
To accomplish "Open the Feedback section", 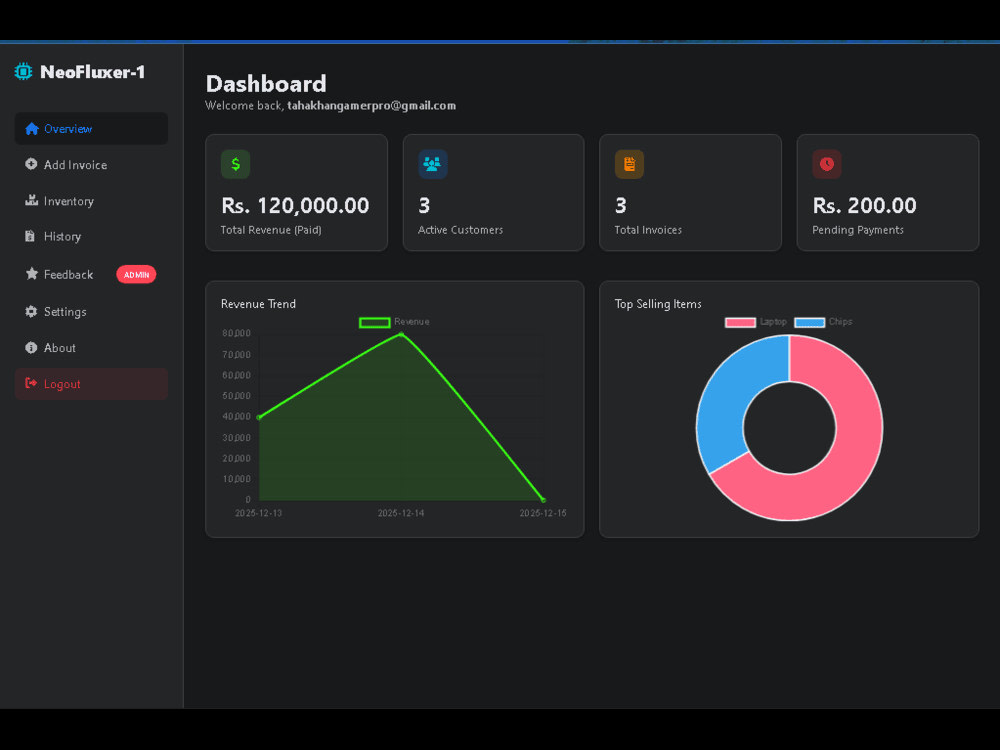I will 91,274.
